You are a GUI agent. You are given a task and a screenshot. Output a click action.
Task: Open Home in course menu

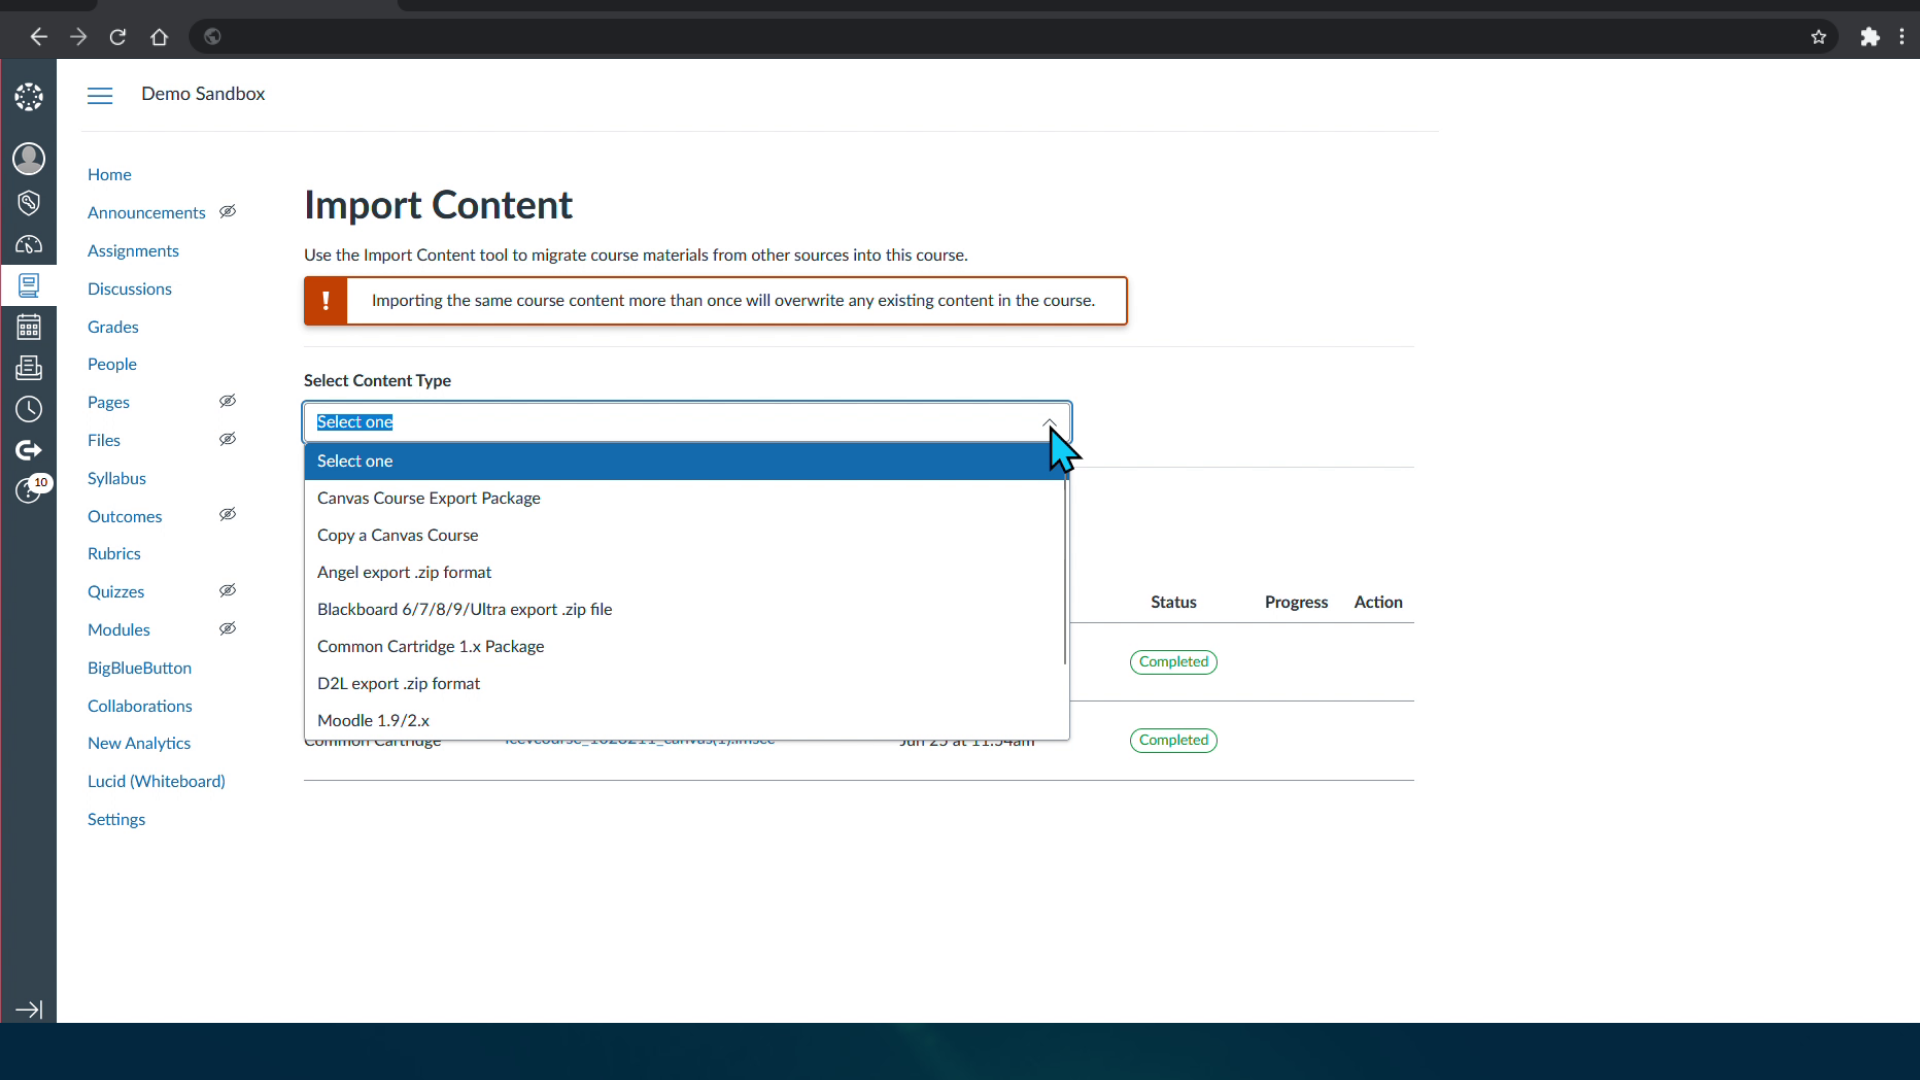(x=109, y=174)
